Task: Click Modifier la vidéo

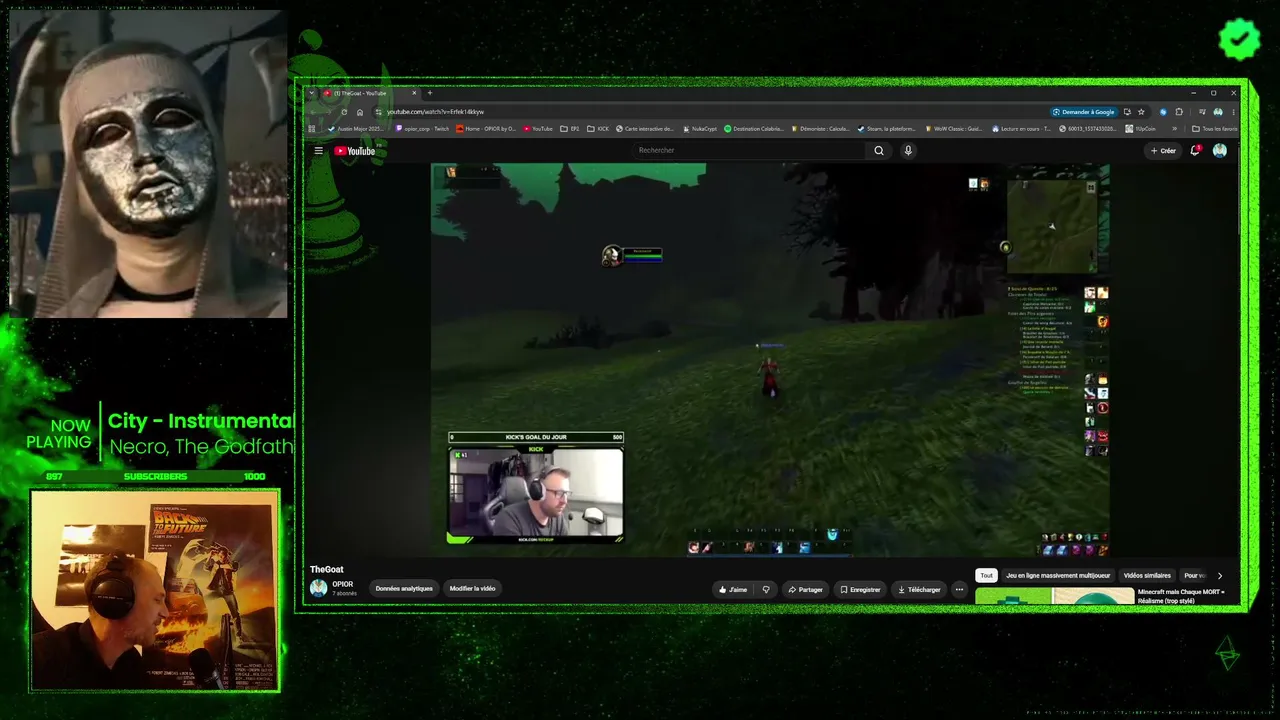Action: point(472,589)
